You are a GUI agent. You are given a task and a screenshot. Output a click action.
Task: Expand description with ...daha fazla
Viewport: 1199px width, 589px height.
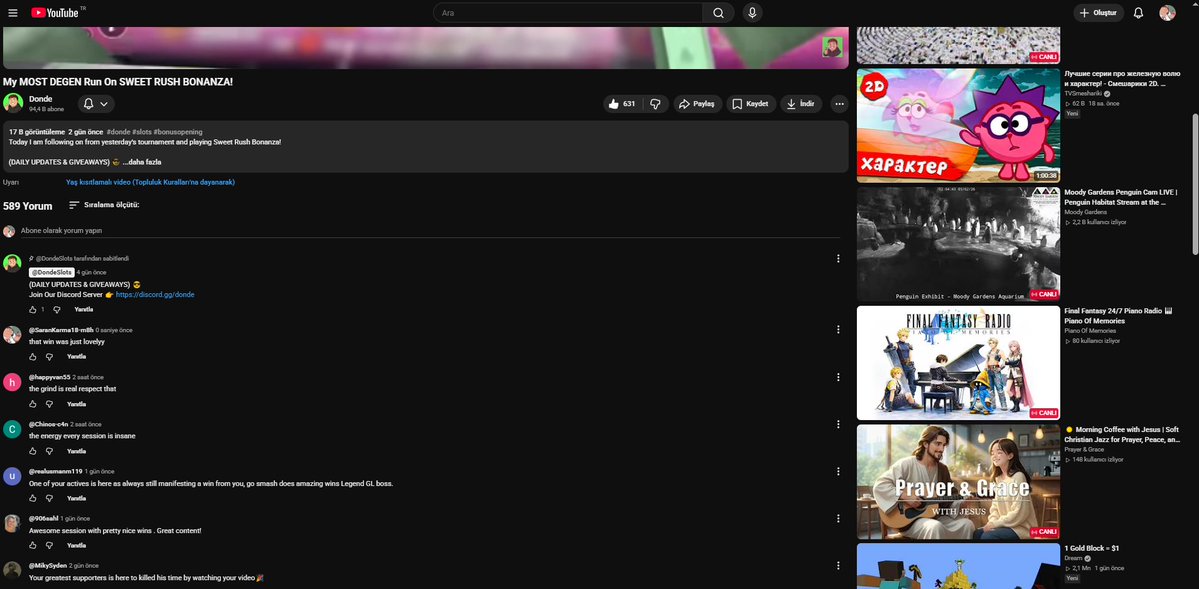(142, 162)
